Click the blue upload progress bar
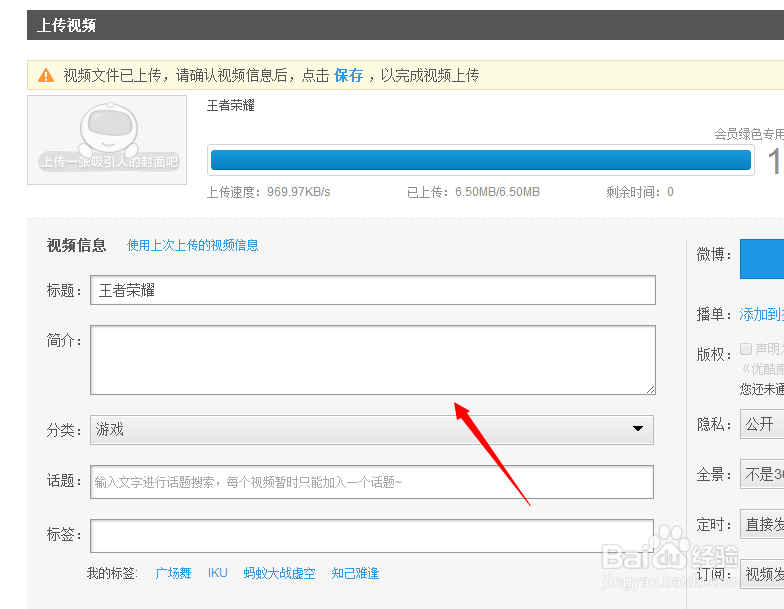The height and width of the screenshot is (609, 784). coord(480,160)
